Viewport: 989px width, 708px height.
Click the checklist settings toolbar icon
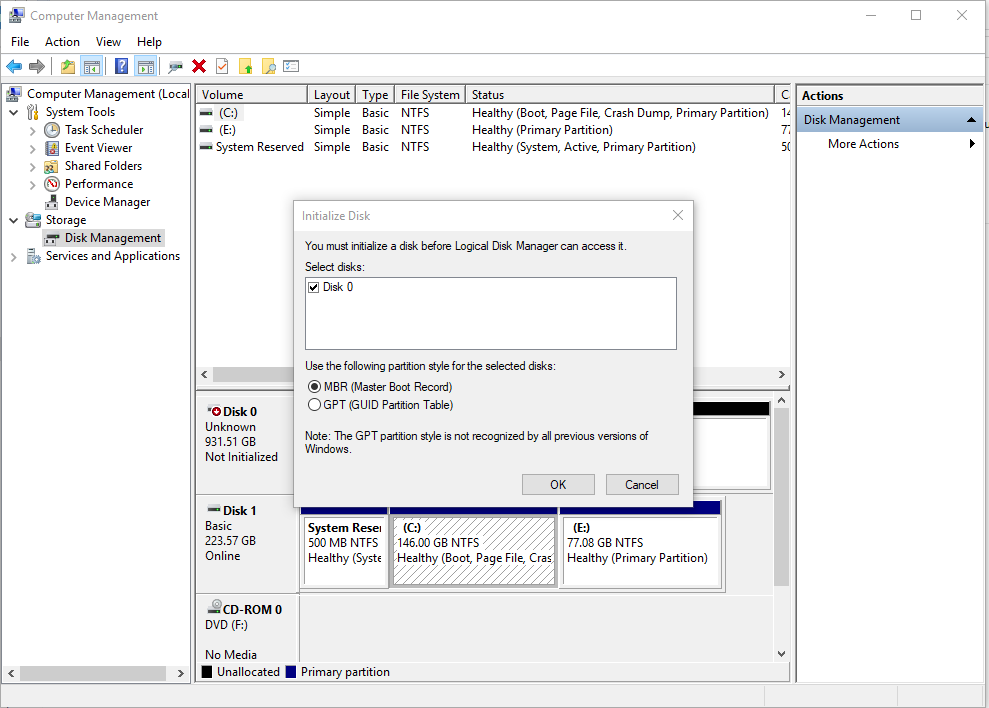(x=291, y=66)
